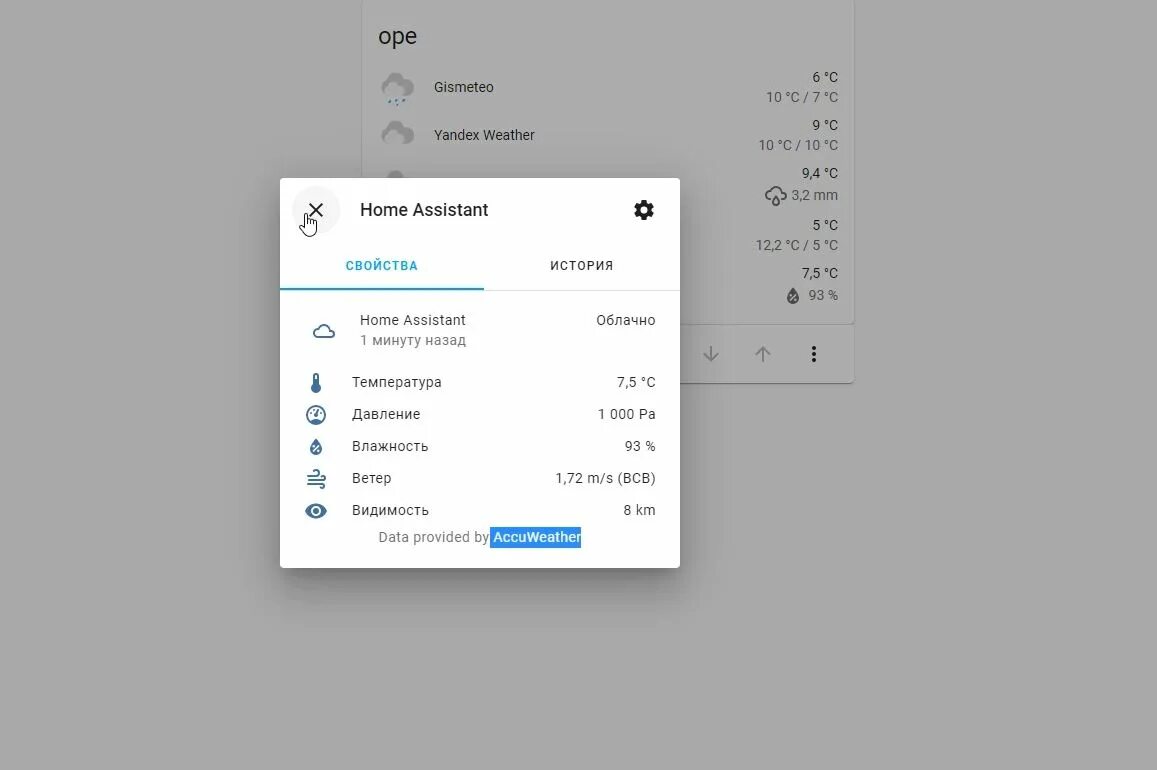Click the '9 °C' Yandex temperature
Viewport: 1157px width, 770px height.
(x=825, y=125)
